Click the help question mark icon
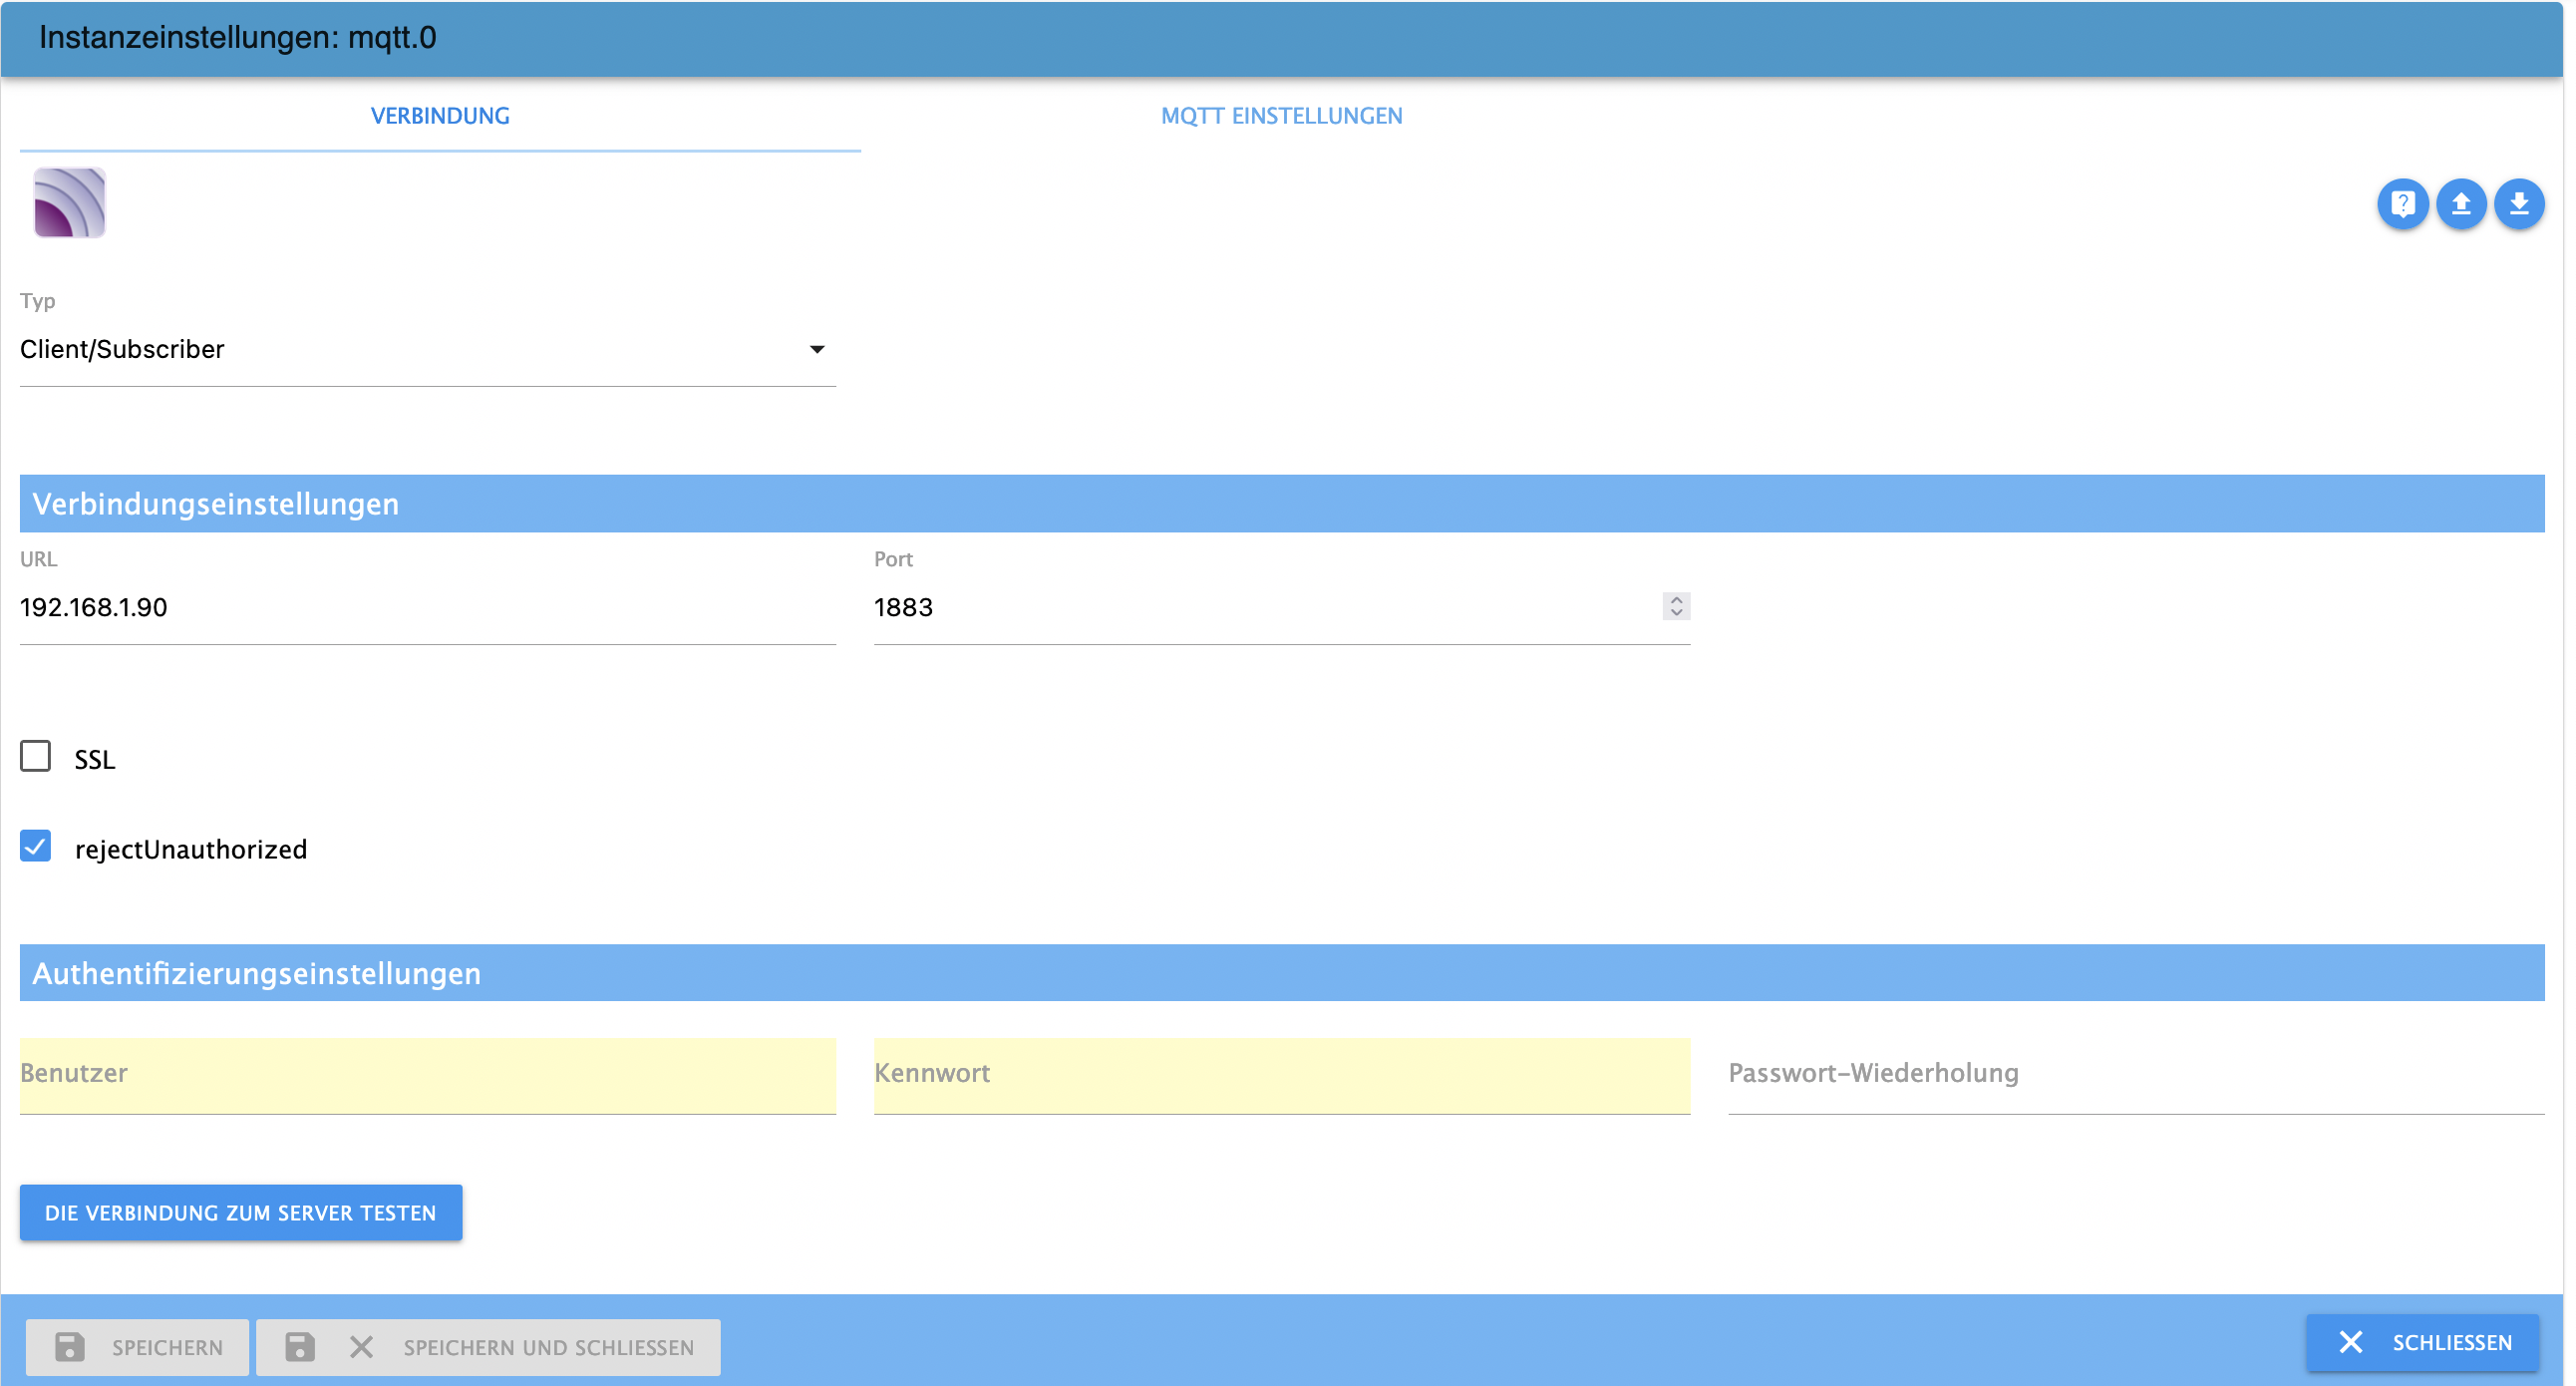 (x=2401, y=204)
